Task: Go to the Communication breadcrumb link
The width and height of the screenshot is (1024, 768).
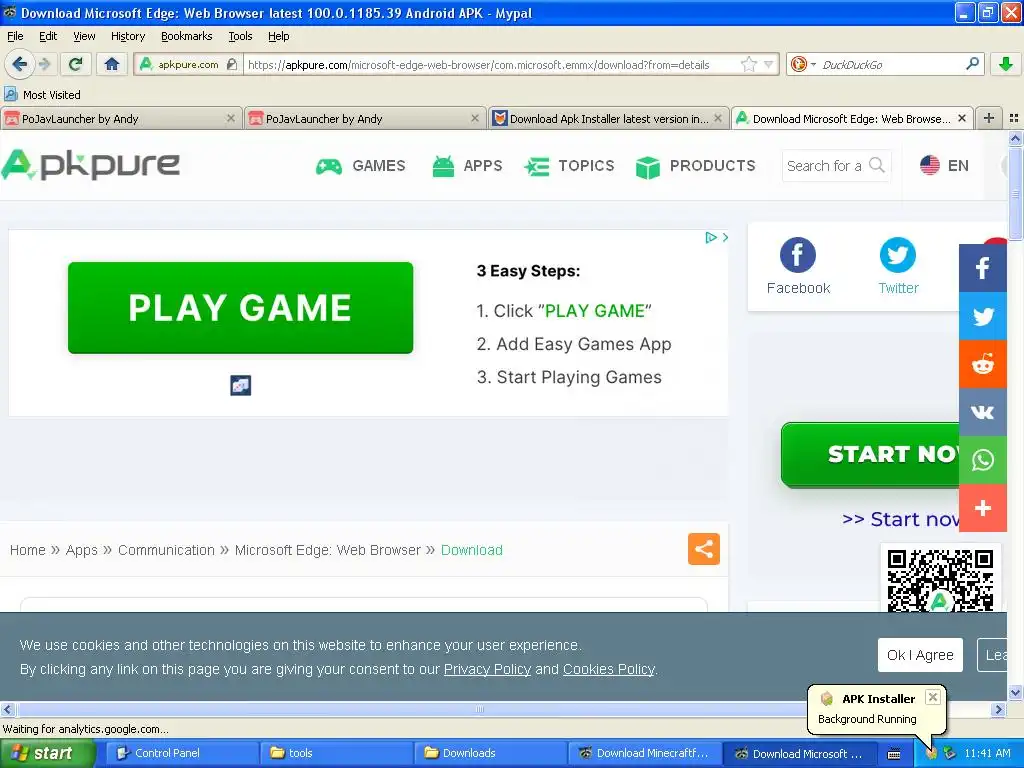Action: click(166, 550)
